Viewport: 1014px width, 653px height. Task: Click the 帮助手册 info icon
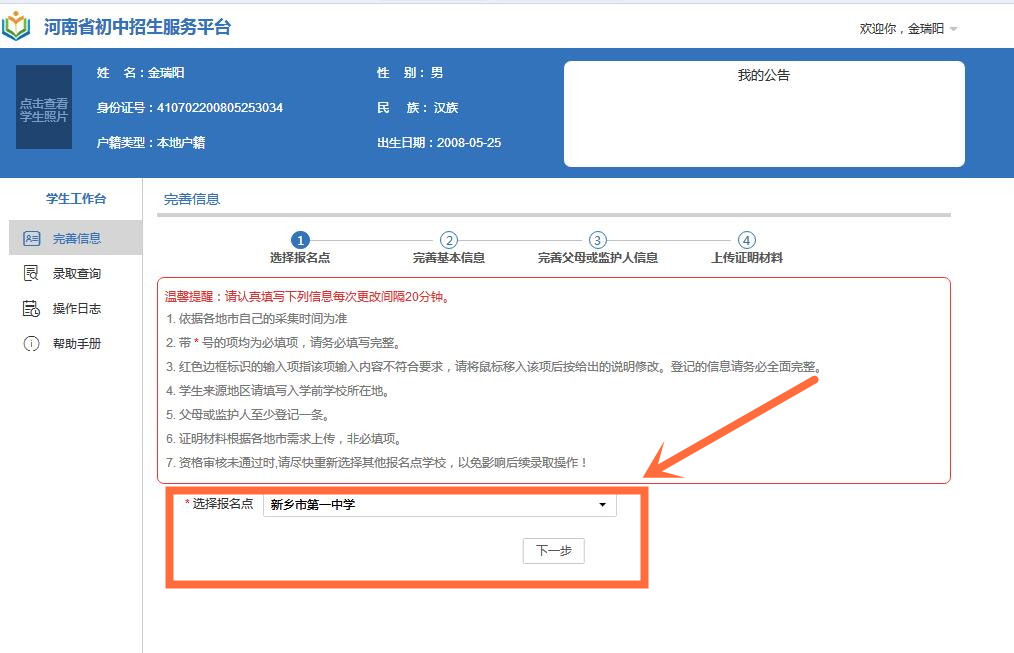click(x=31, y=343)
